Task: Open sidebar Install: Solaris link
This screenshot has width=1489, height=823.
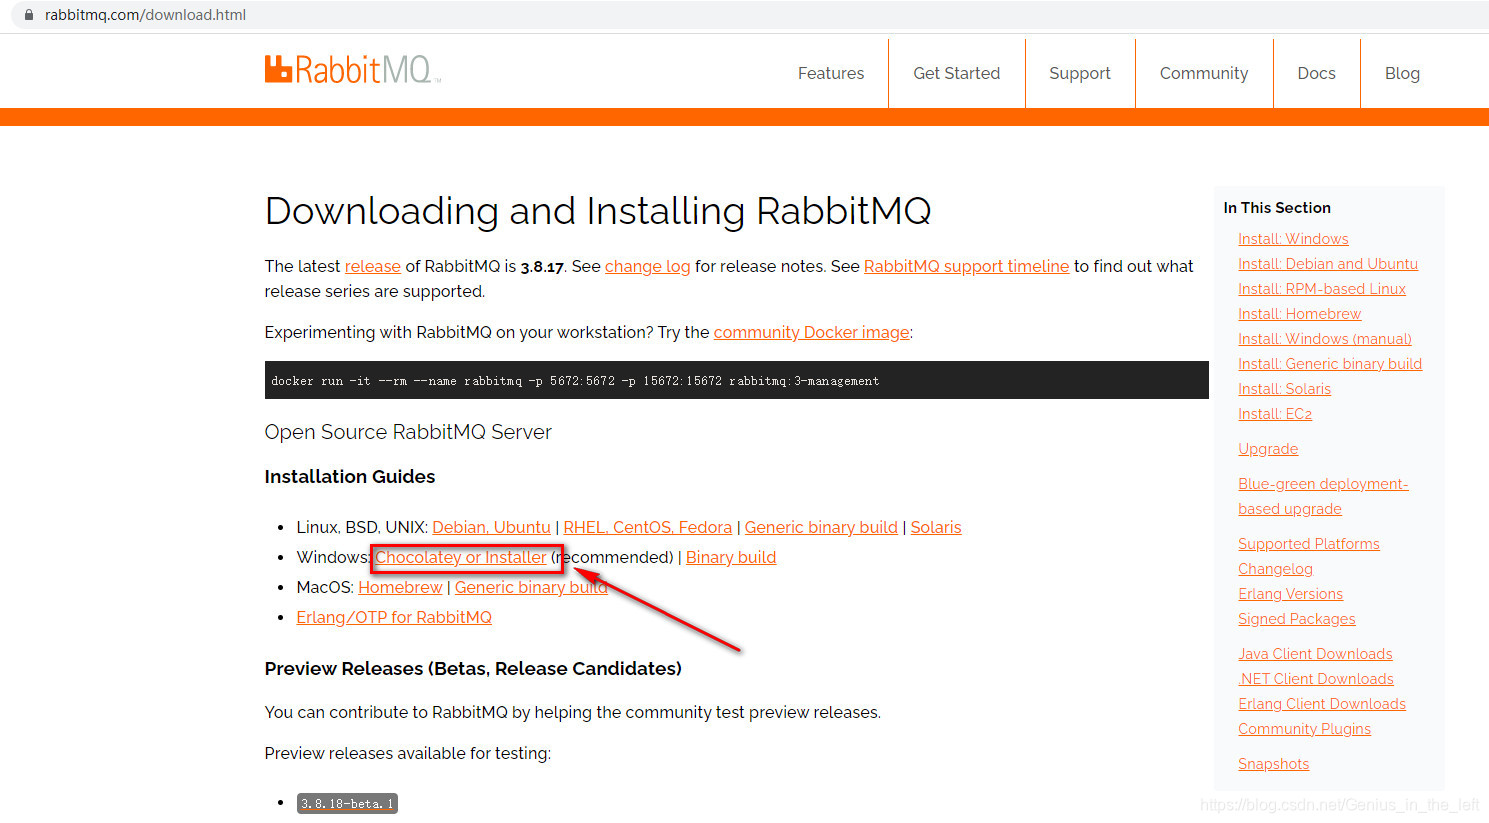Action: click(x=1284, y=389)
